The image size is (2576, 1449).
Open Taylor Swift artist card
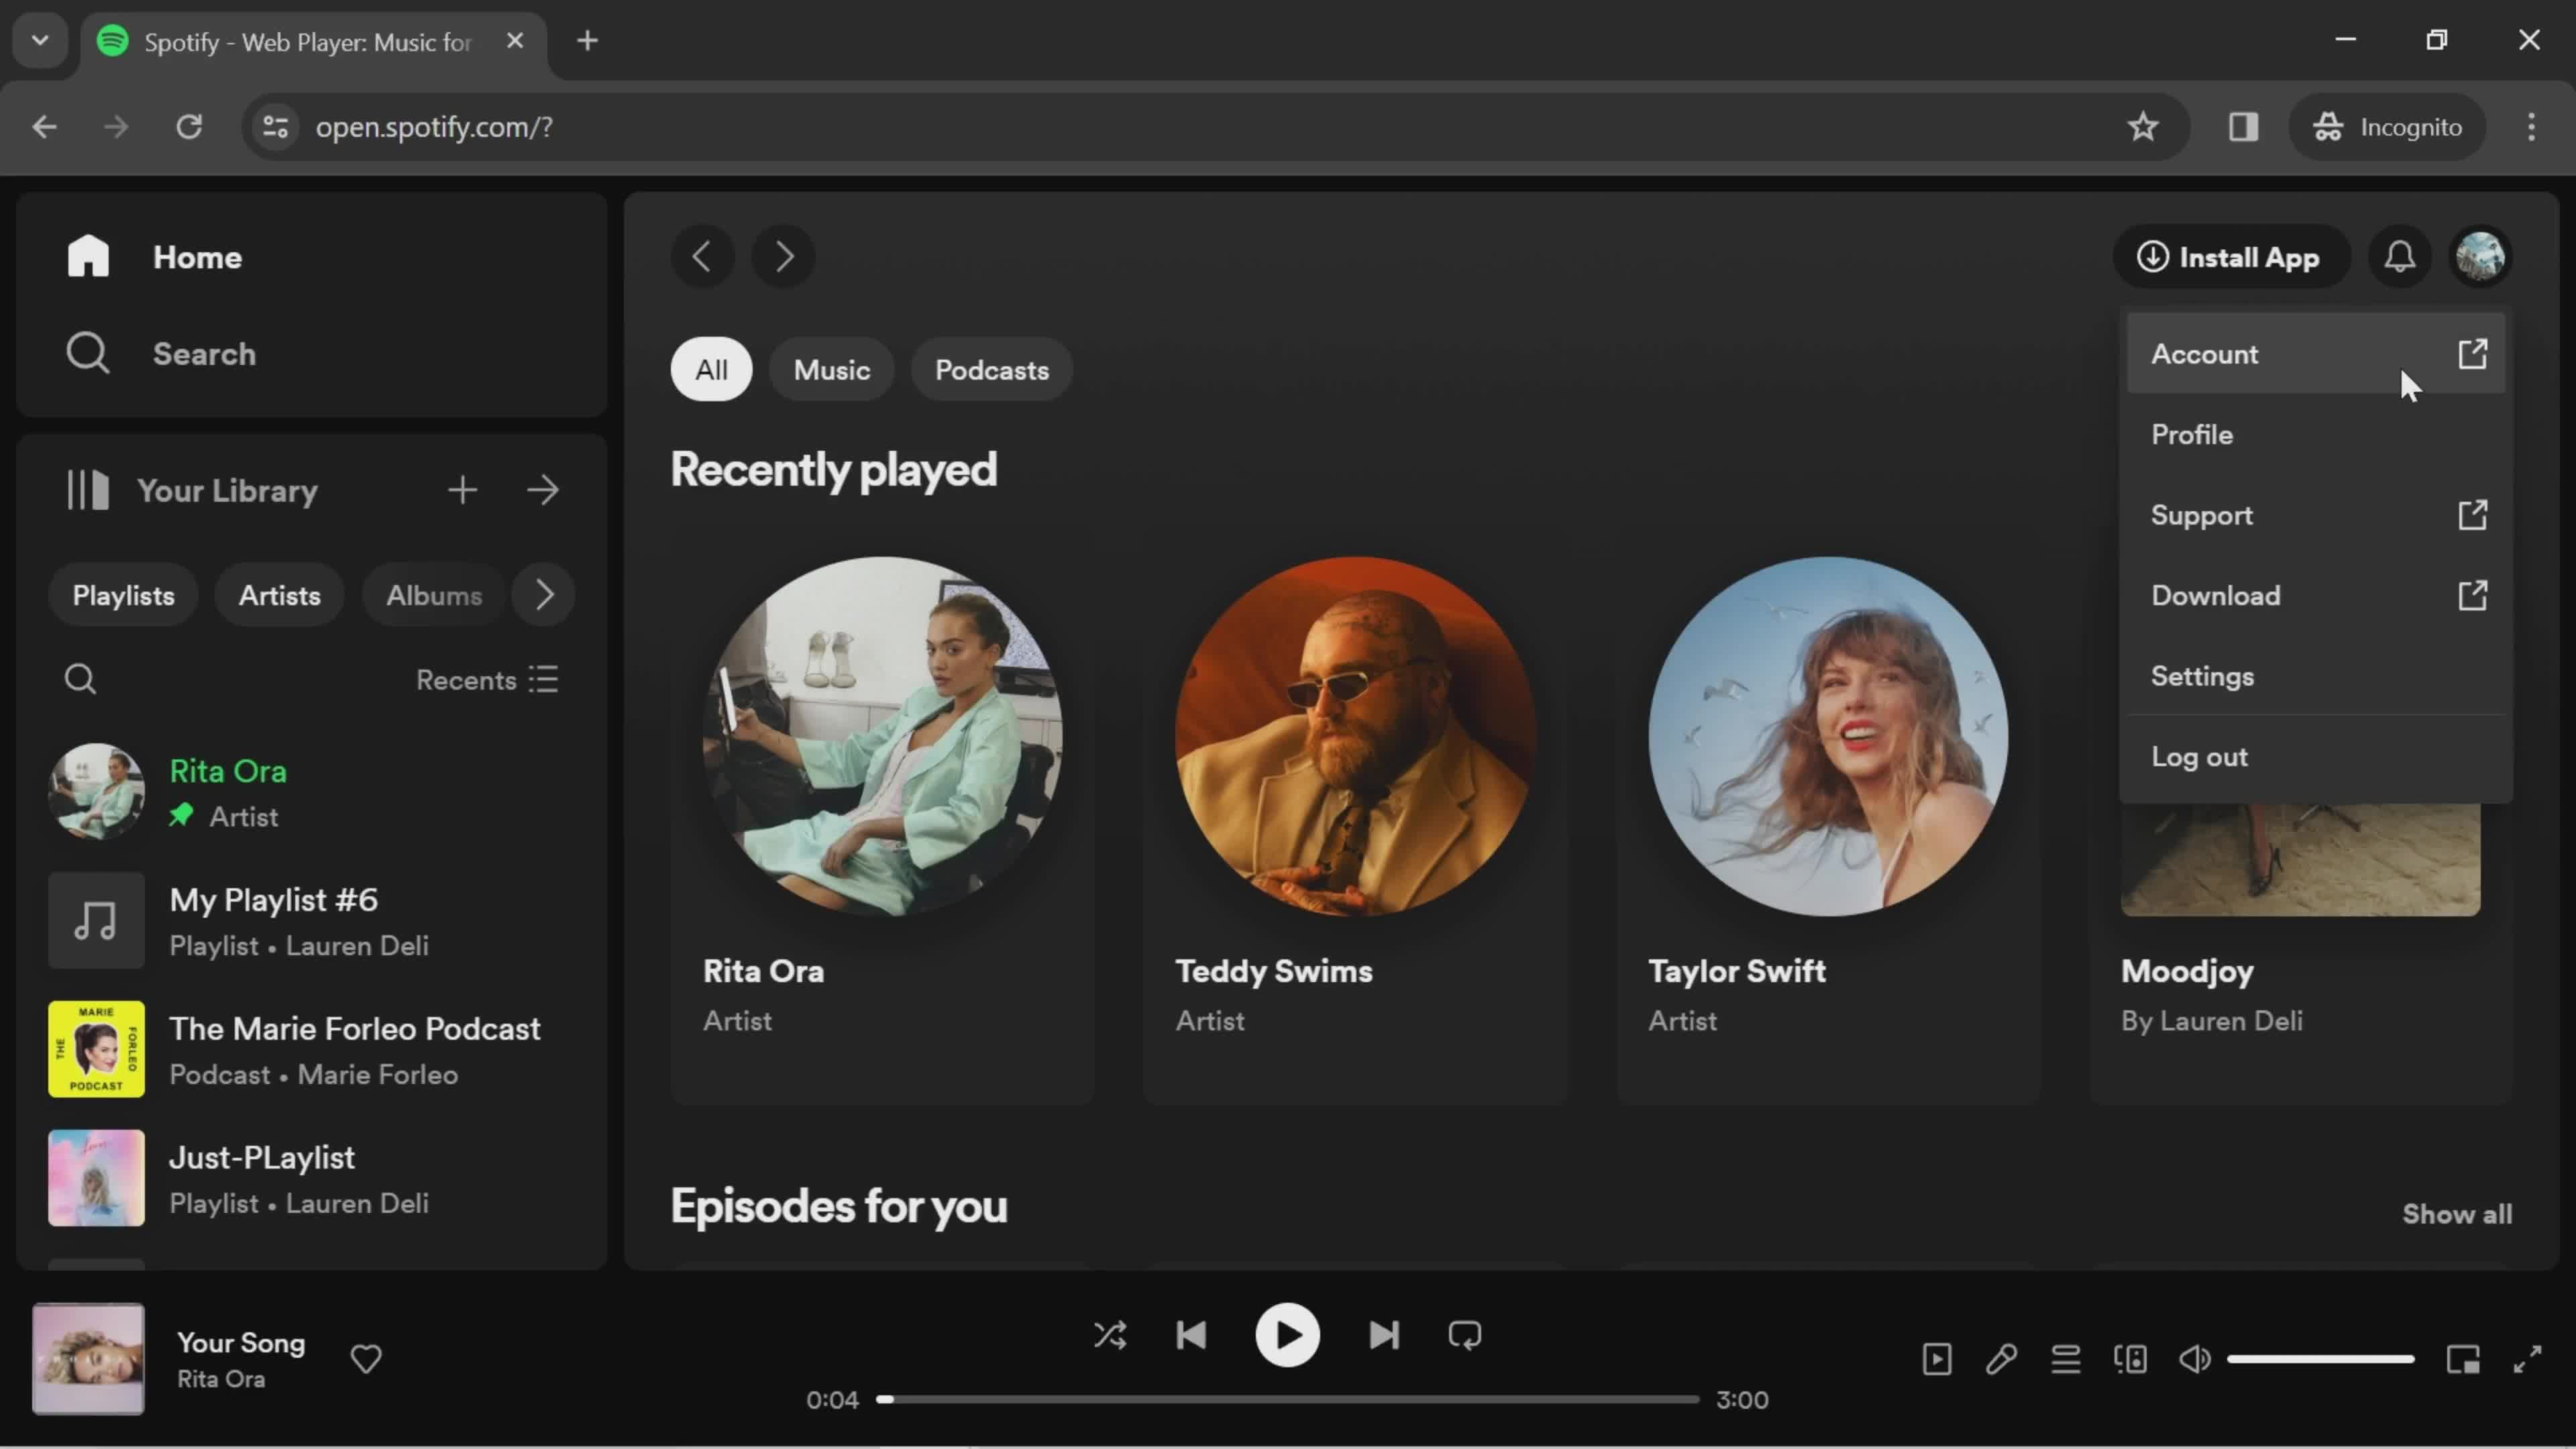[x=1828, y=815]
